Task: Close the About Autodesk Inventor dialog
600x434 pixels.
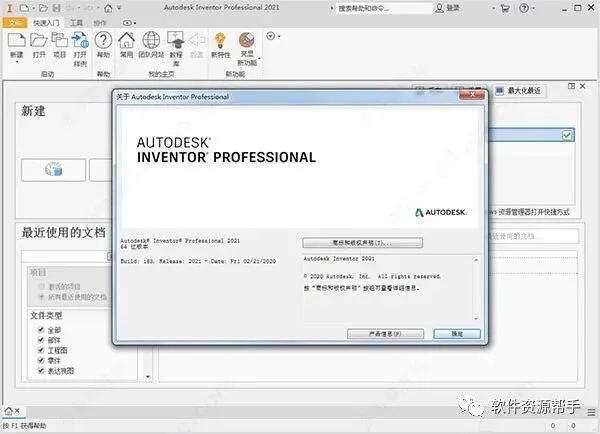Action: coord(472,95)
